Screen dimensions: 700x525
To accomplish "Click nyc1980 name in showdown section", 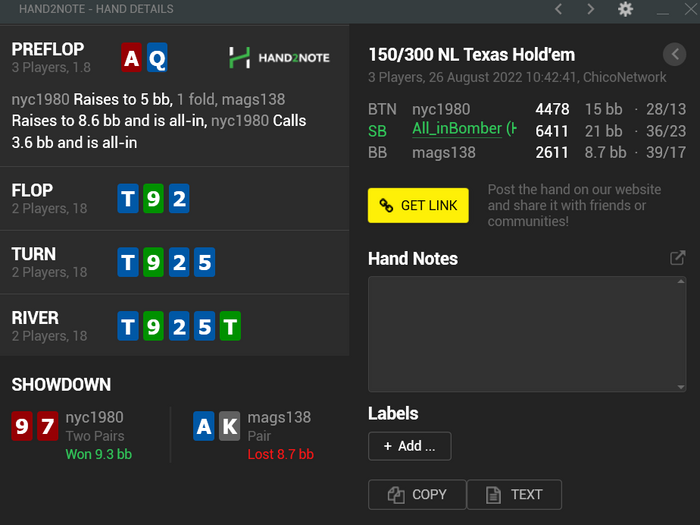I will (x=95, y=417).
